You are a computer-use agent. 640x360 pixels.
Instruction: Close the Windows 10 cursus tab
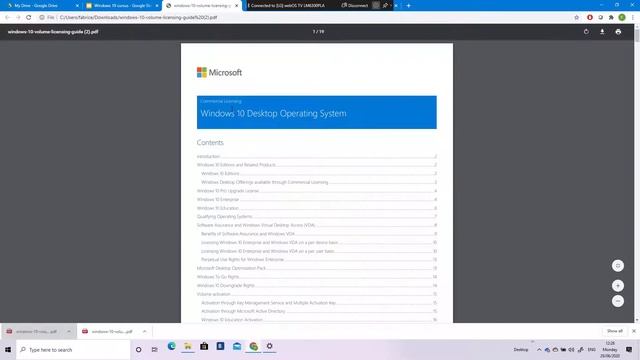[x=157, y=6]
